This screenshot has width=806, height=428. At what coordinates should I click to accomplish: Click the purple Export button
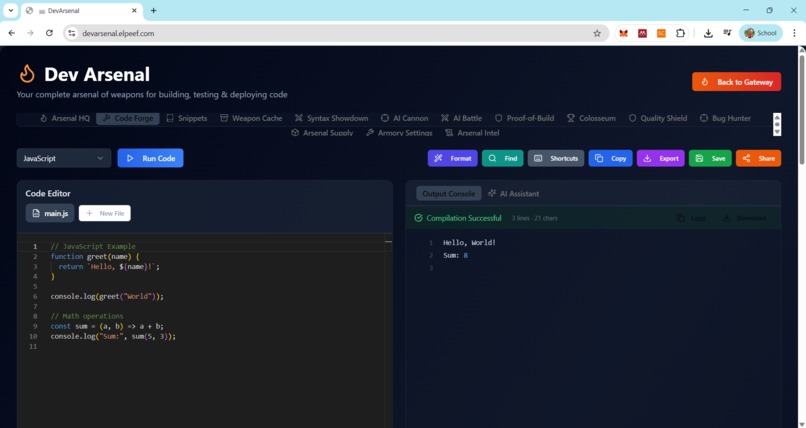(661, 158)
